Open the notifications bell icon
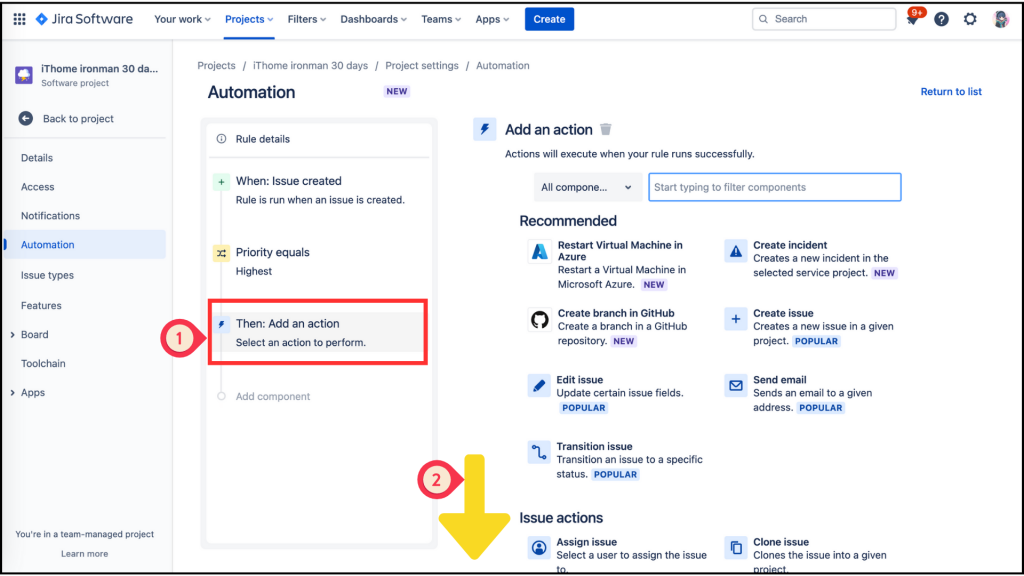This screenshot has height=576, width=1024. (x=912, y=20)
